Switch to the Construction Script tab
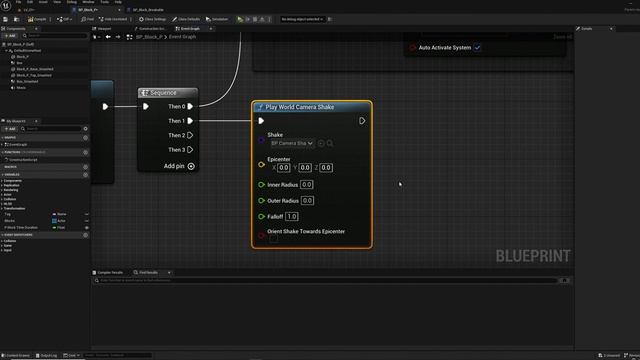640x360 pixels. pyautogui.click(x=150, y=29)
